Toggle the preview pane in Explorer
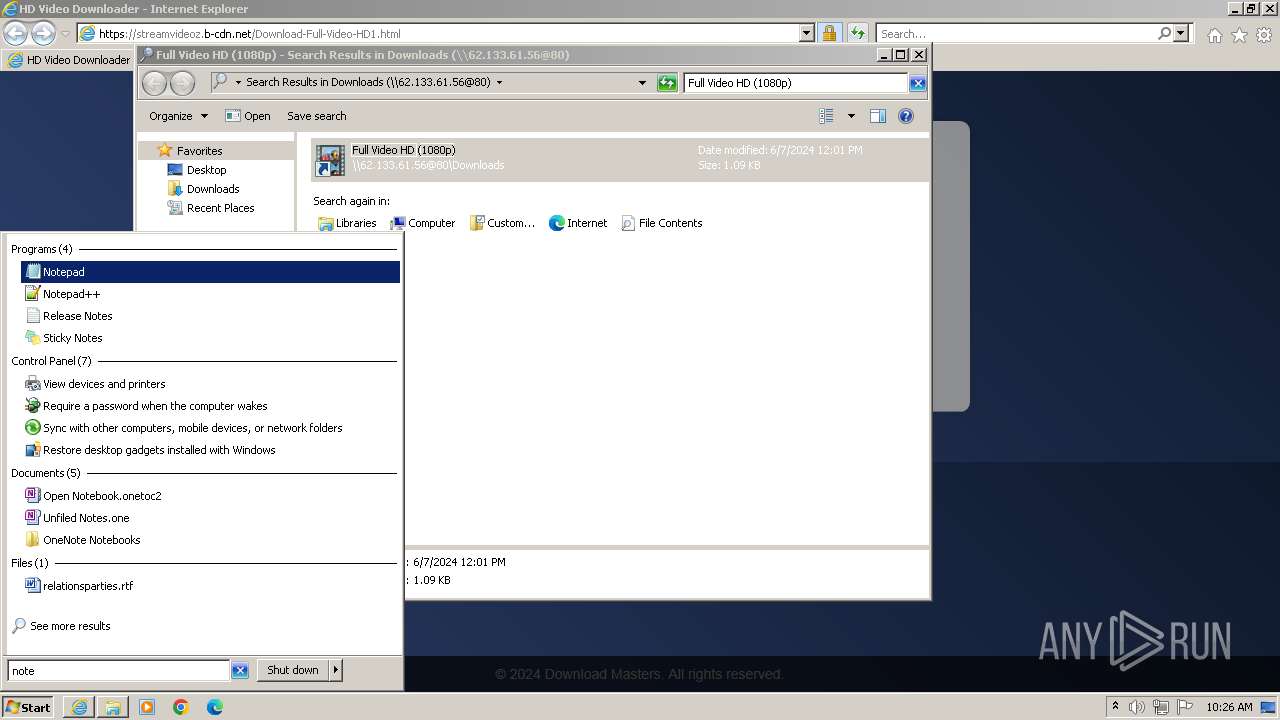 click(877, 116)
